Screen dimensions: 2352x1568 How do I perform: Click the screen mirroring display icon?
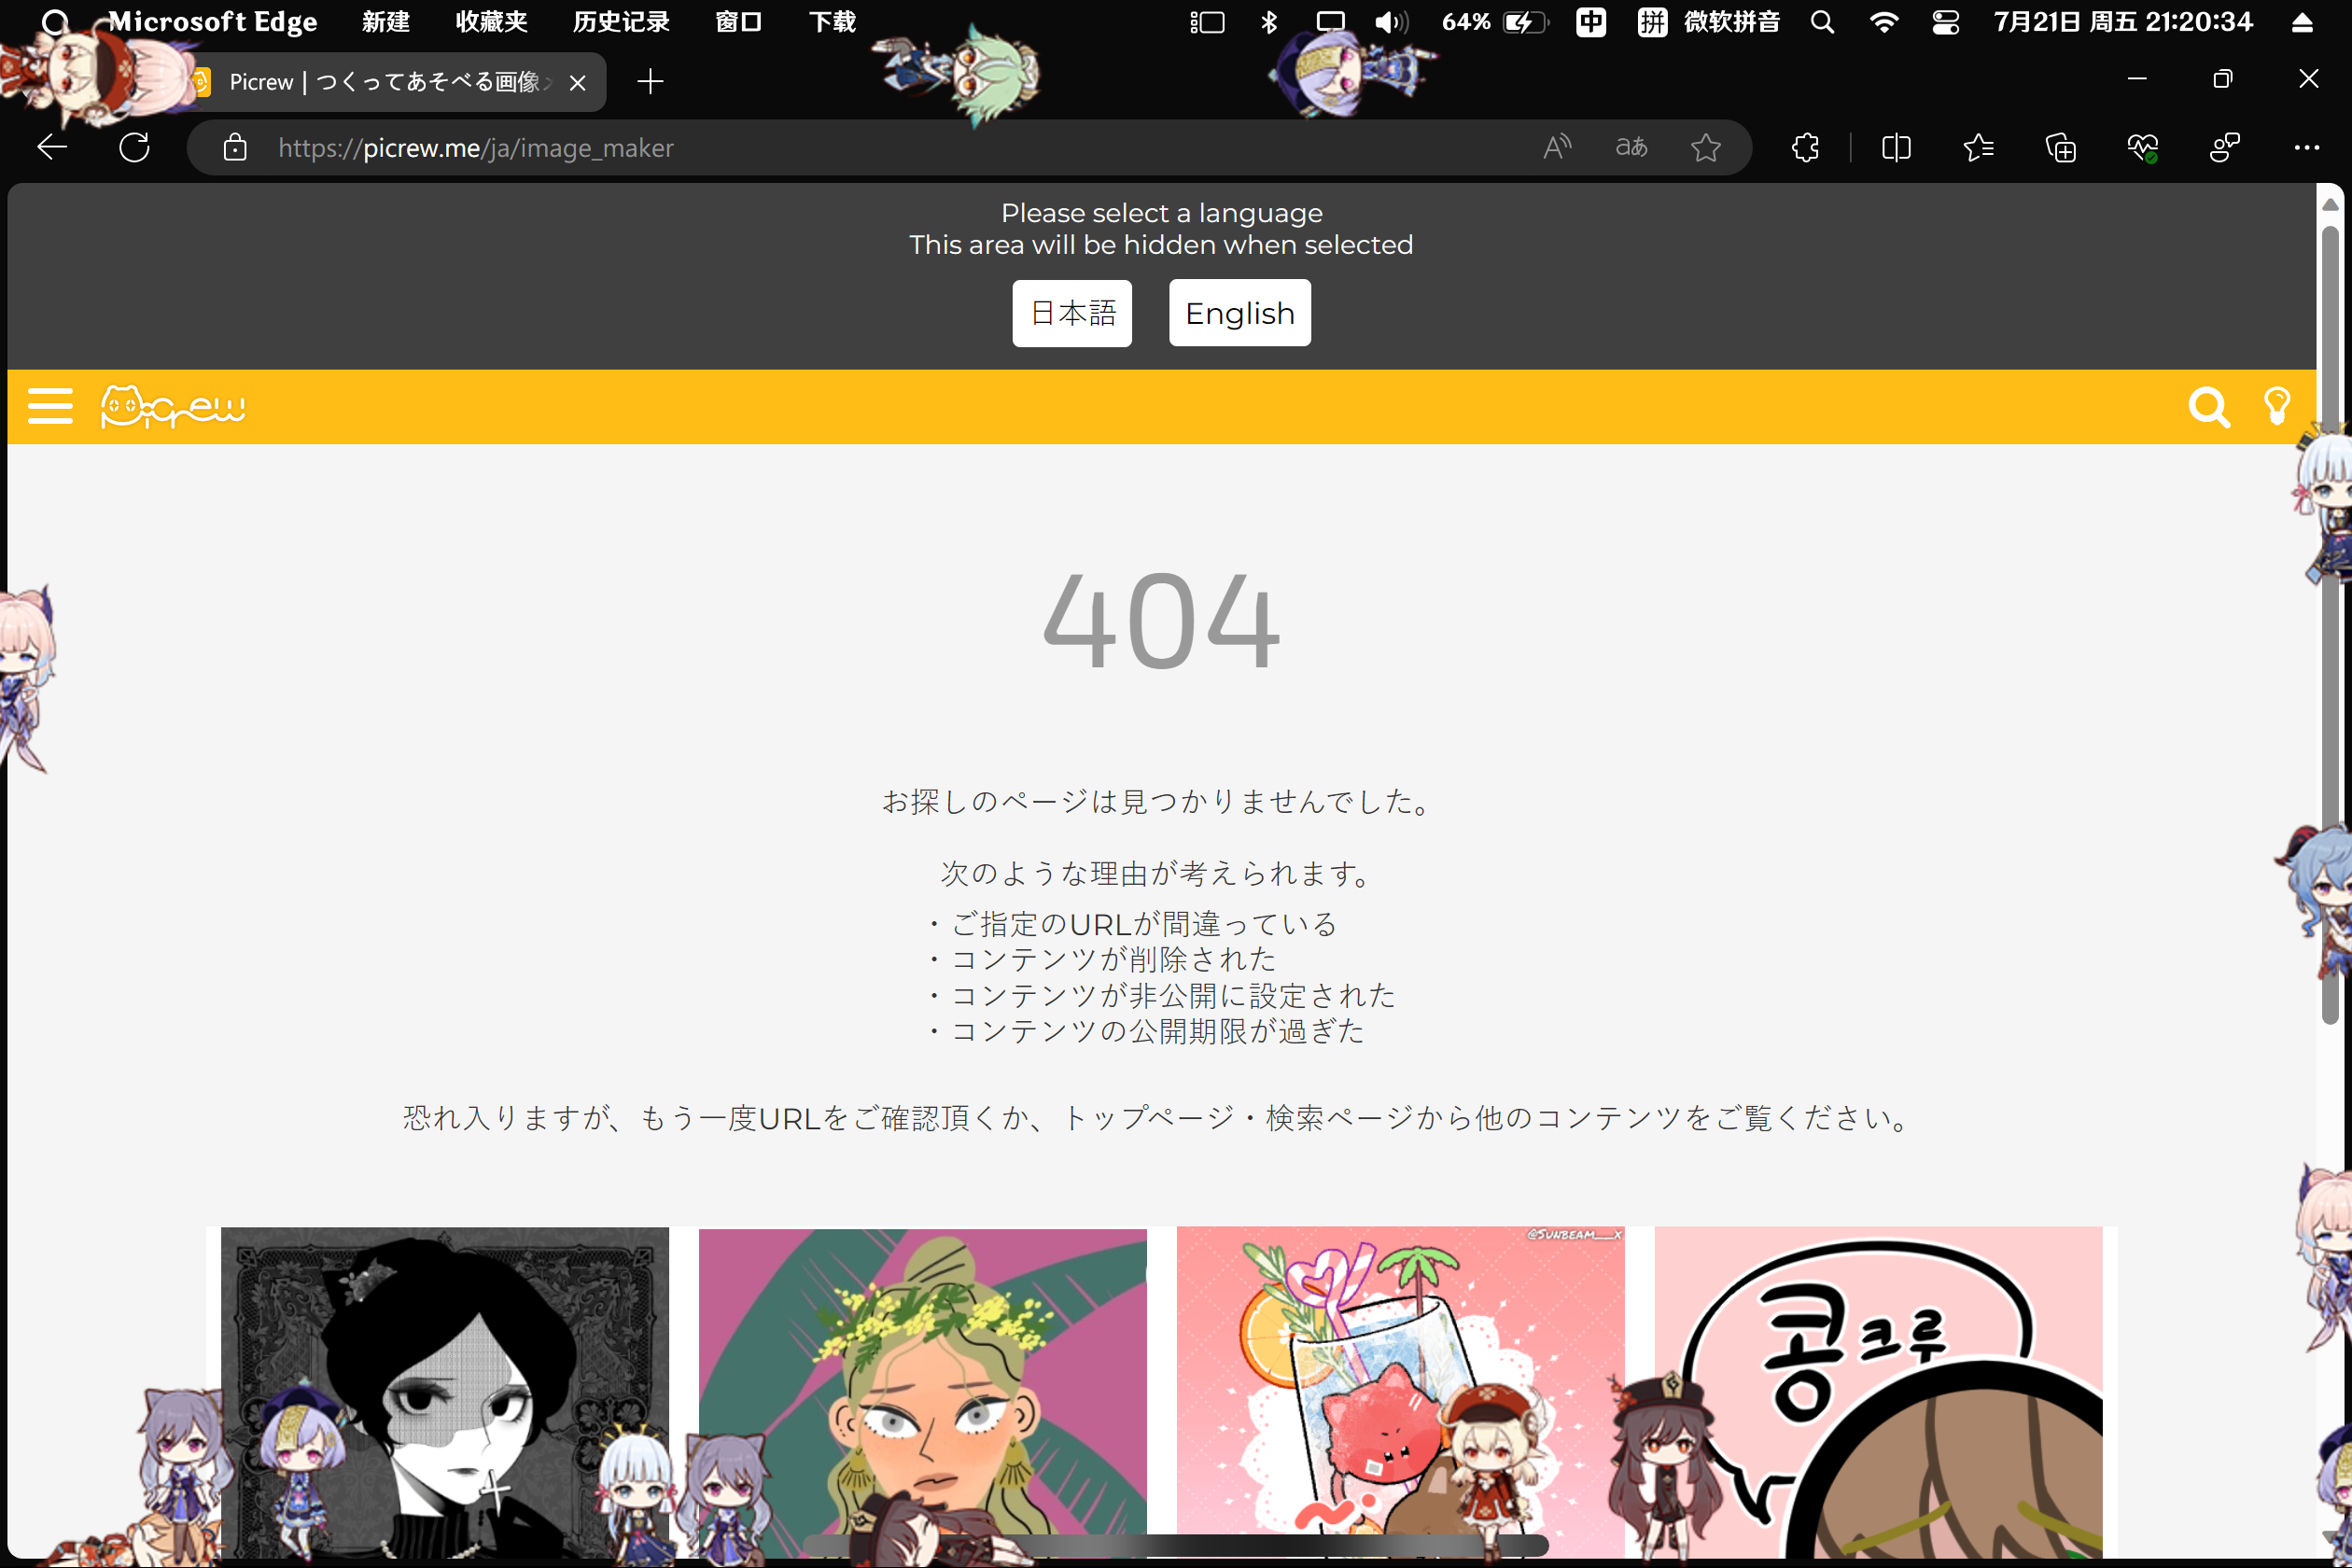pos(1330,22)
